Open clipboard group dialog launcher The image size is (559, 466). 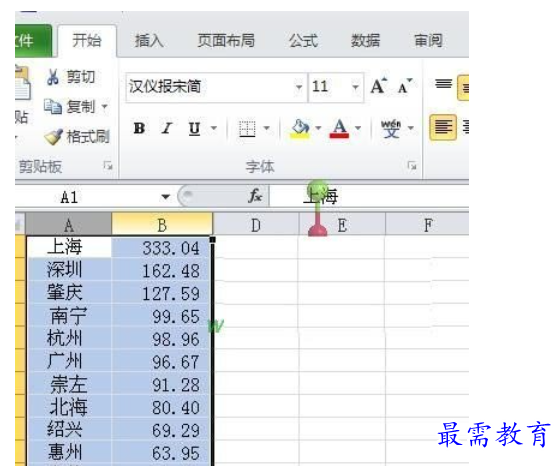[108, 165]
